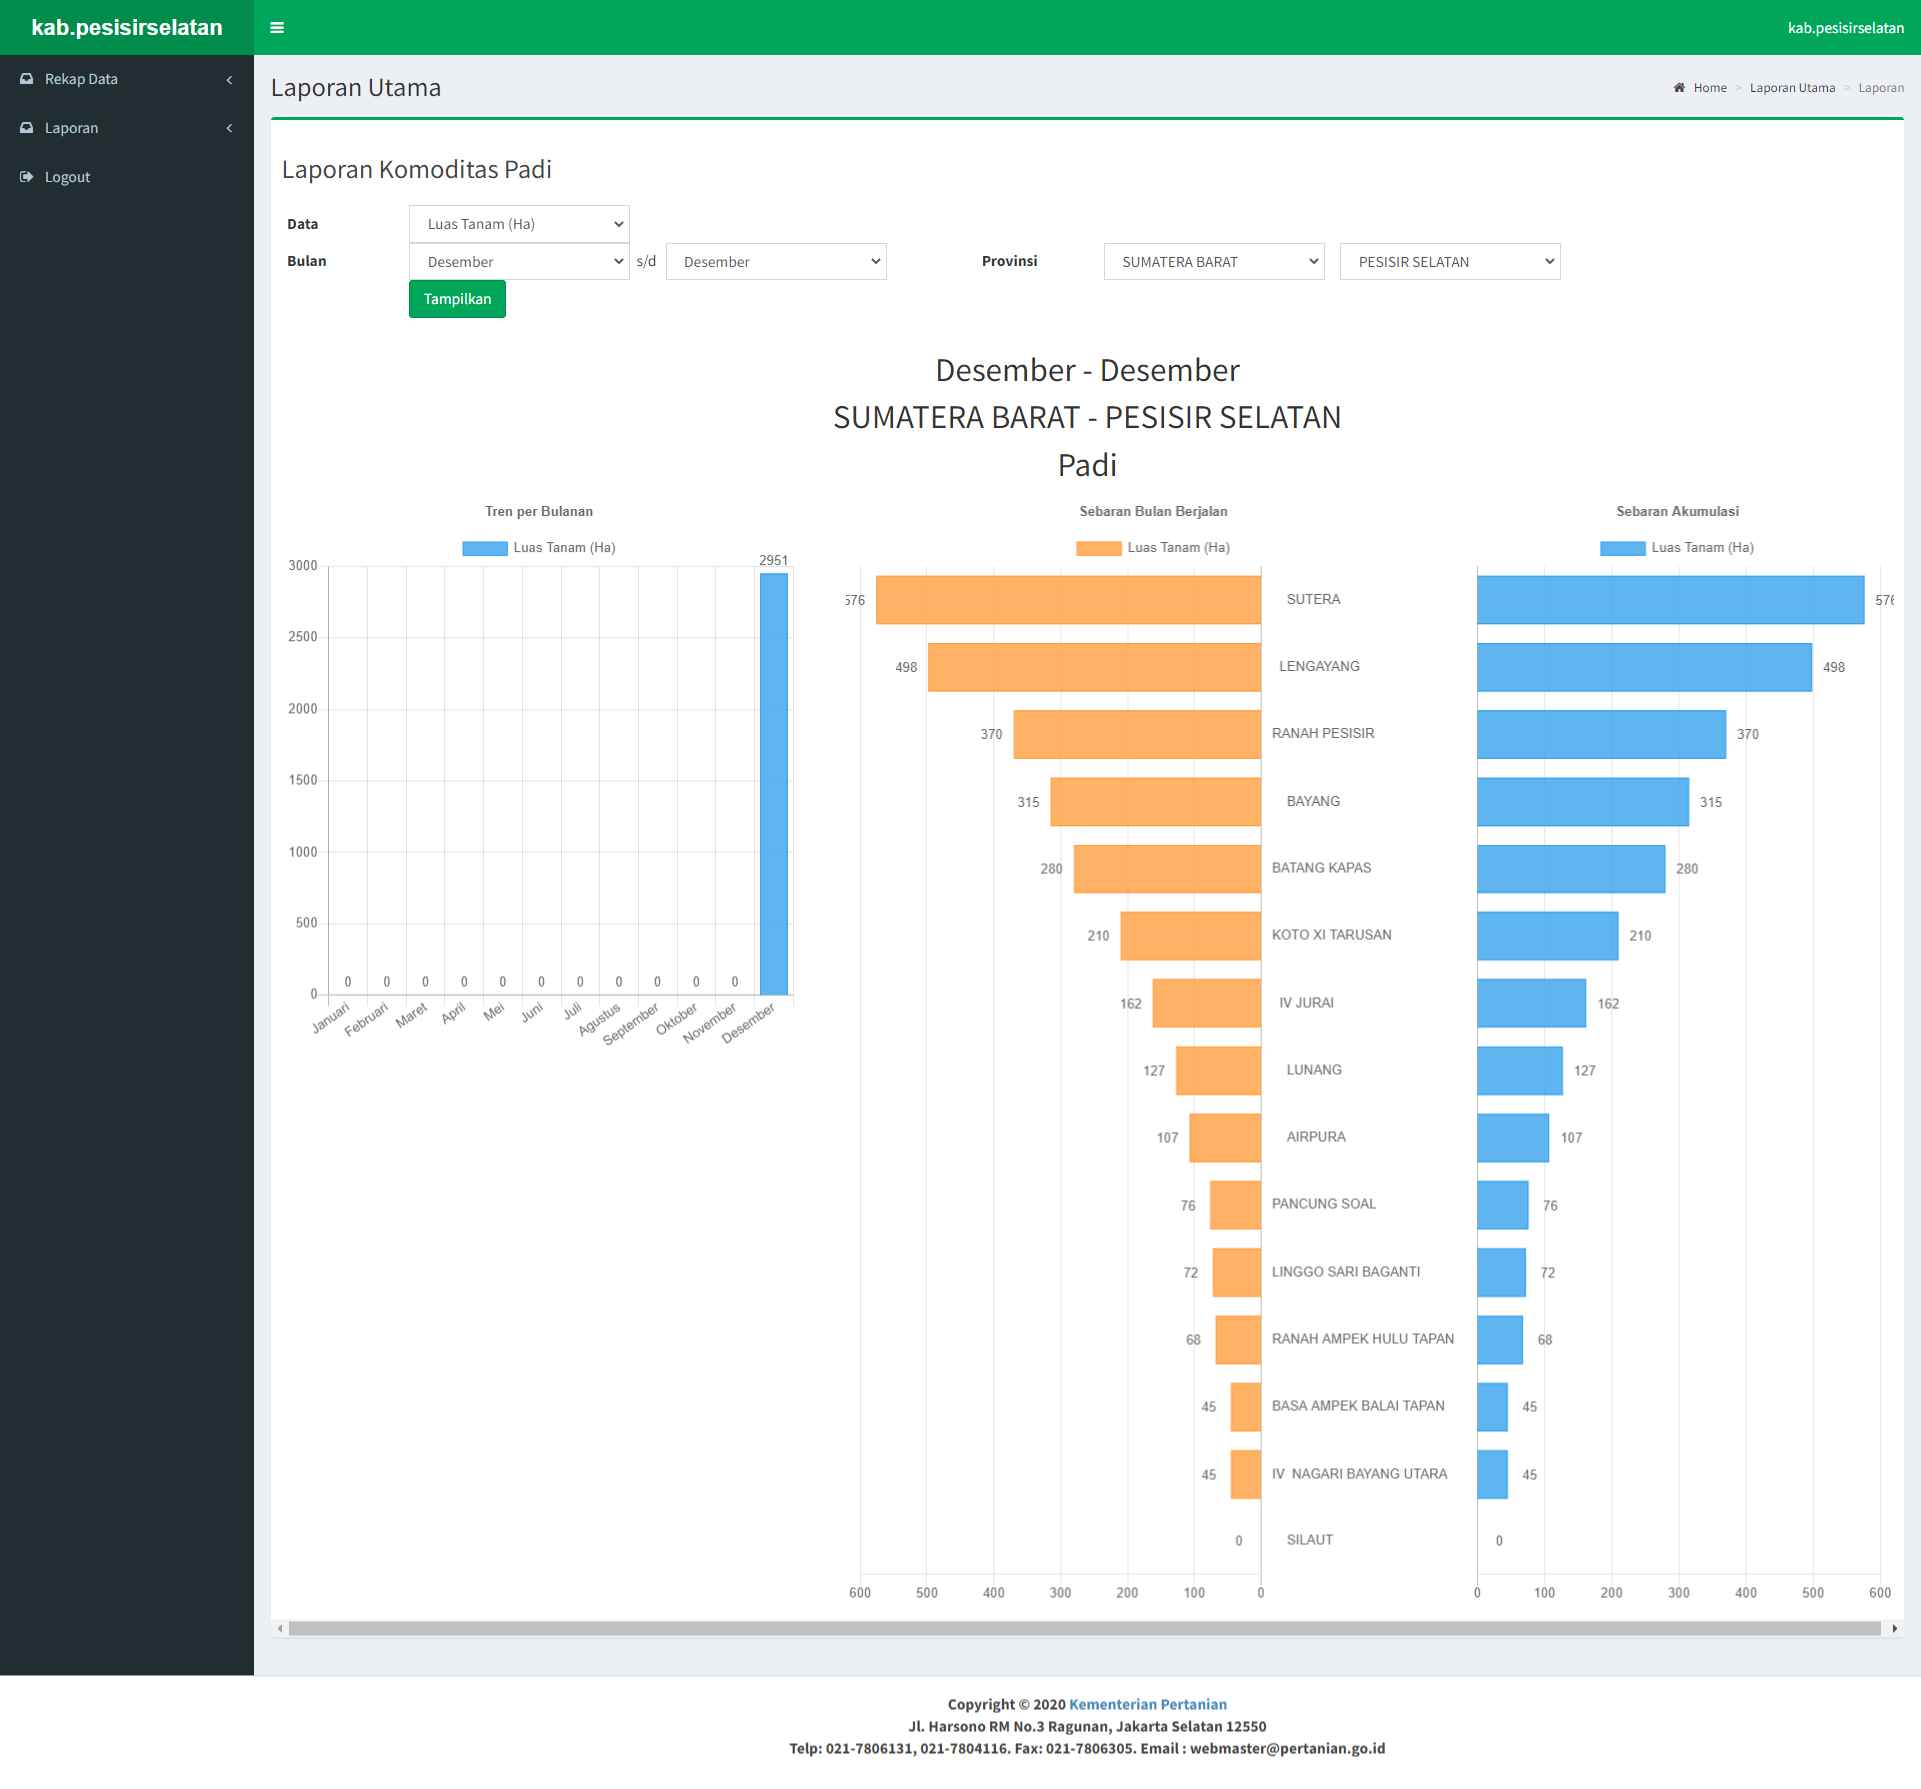The image size is (1921, 1789).
Task: Click the Home breadcrumb house icon
Action: 1679,88
